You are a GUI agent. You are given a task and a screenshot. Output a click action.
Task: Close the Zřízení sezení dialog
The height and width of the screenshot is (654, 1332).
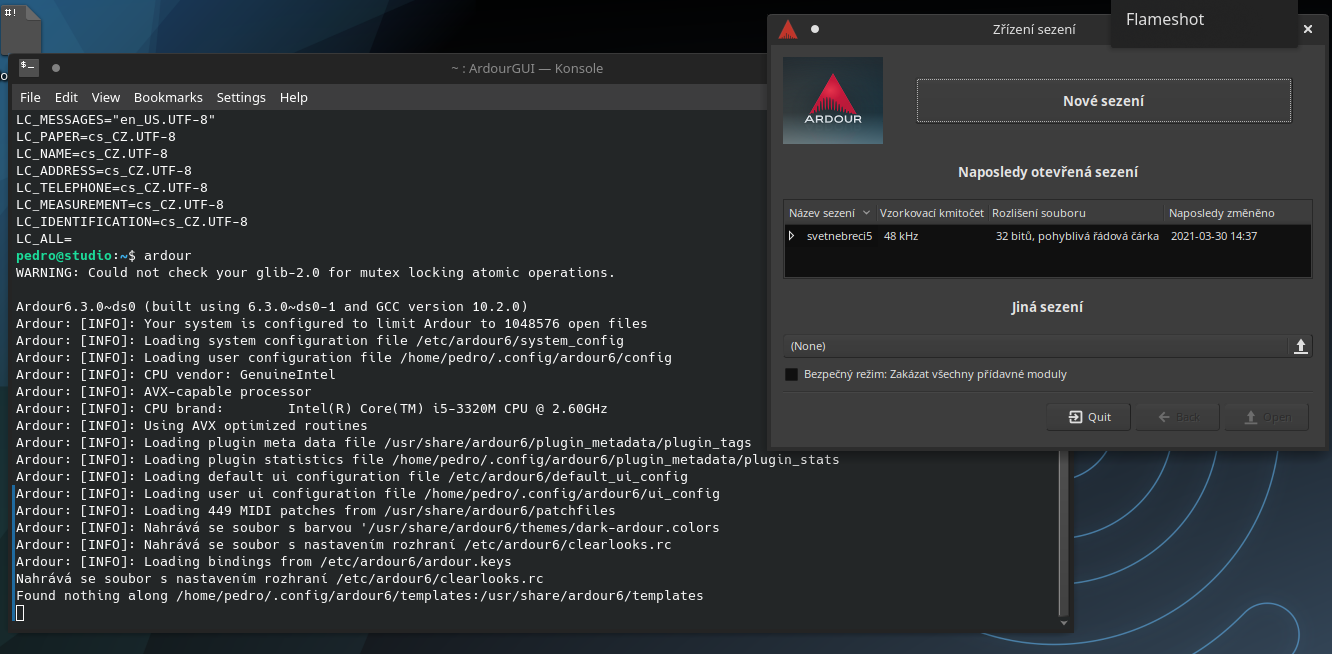click(1307, 29)
